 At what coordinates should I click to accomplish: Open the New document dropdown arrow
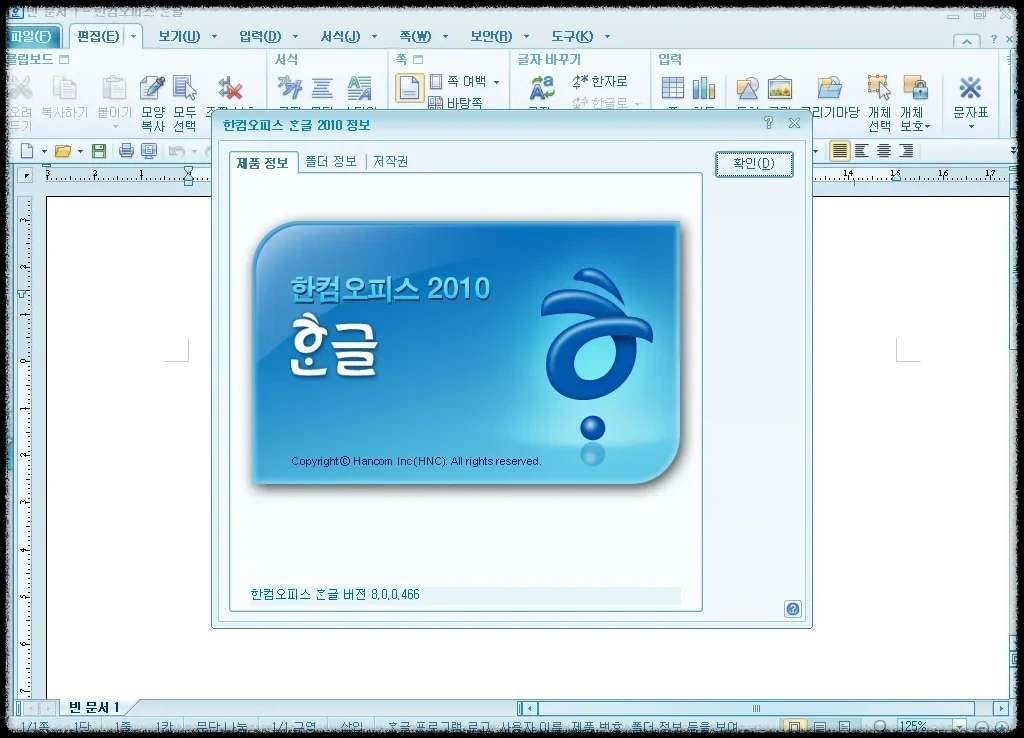[45, 150]
